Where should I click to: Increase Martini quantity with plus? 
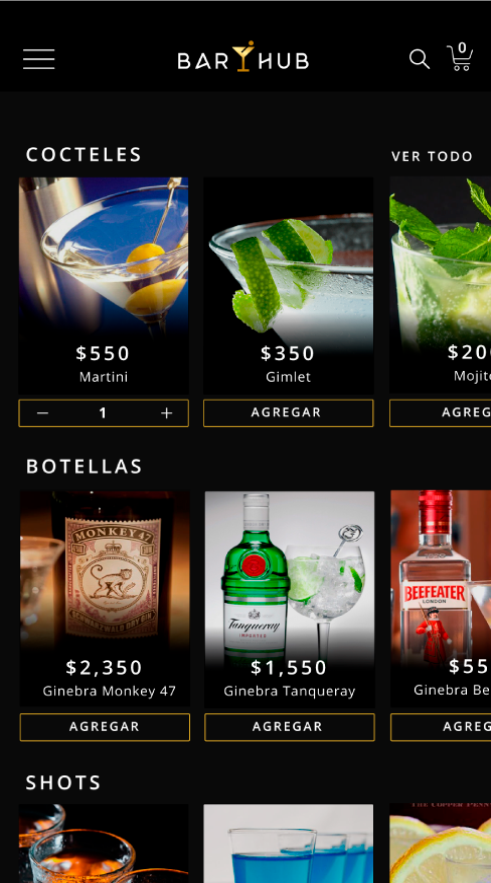point(166,413)
